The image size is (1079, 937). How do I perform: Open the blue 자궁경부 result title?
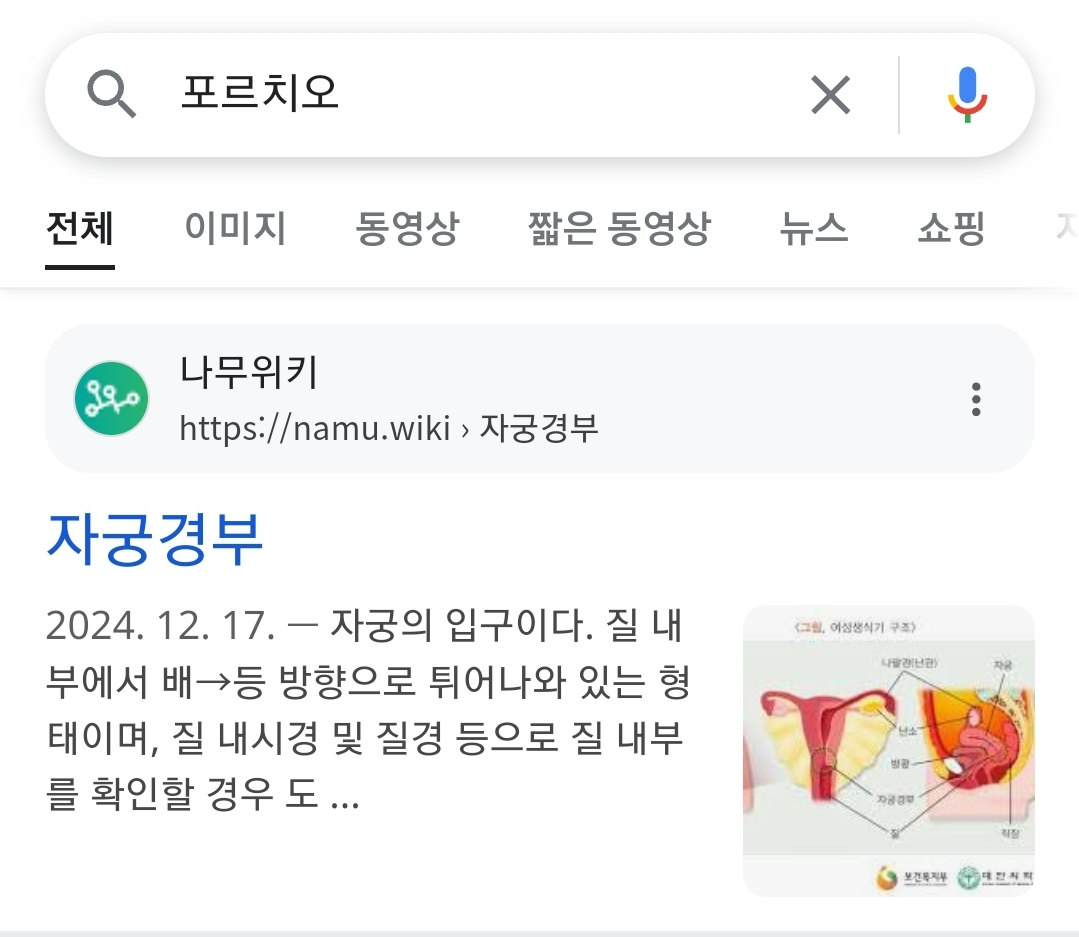155,538
